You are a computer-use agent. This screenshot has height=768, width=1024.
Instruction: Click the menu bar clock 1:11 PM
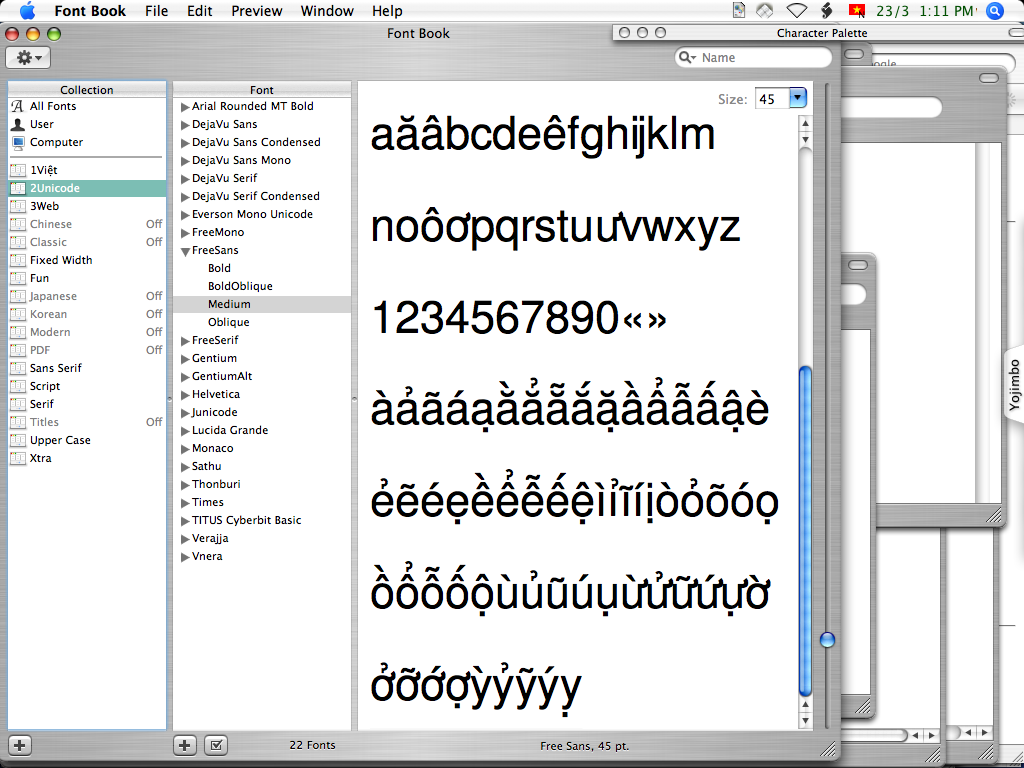[x=947, y=11]
